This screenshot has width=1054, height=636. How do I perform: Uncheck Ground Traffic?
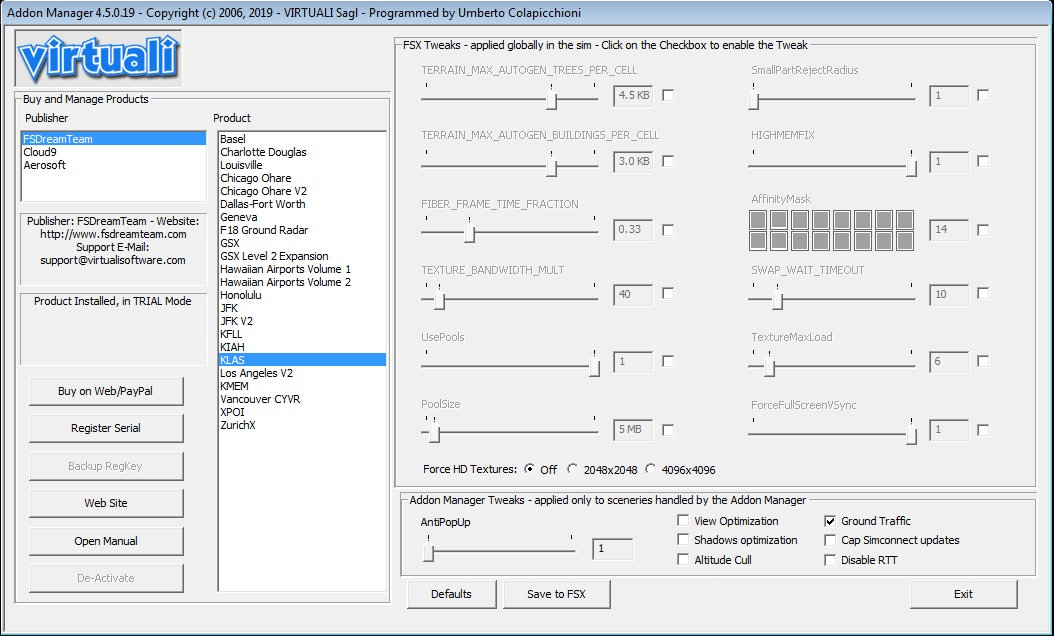pyautogui.click(x=830, y=520)
